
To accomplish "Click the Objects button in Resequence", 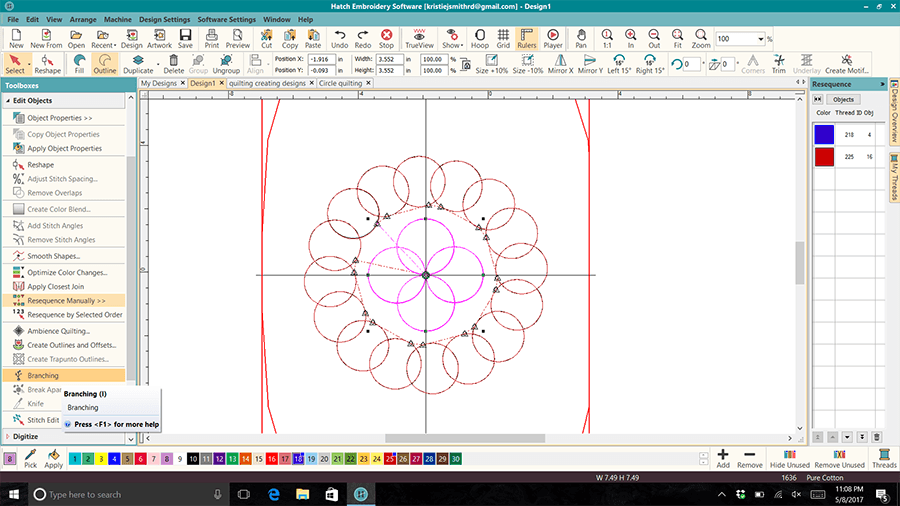I will [x=842, y=100].
